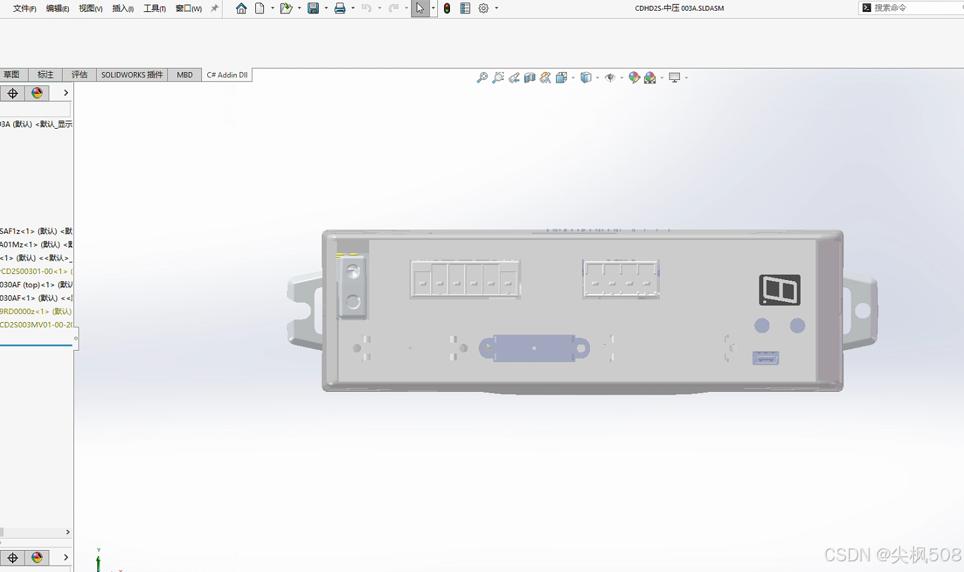This screenshot has height=572, width=964.
Task: Open the DisplayManager color ball tab in the upper pane
Action: [37, 93]
